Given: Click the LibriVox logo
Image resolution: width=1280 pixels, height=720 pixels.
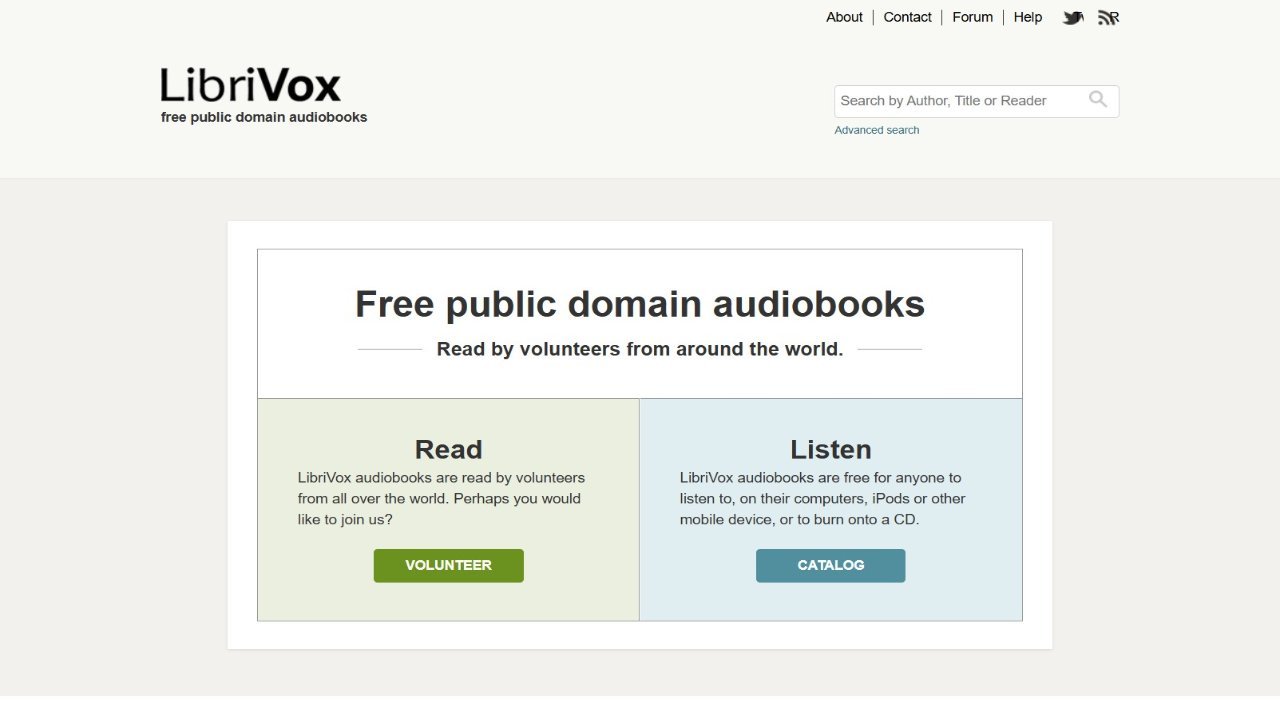Looking at the screenshot, I should (x=251, y=85).
